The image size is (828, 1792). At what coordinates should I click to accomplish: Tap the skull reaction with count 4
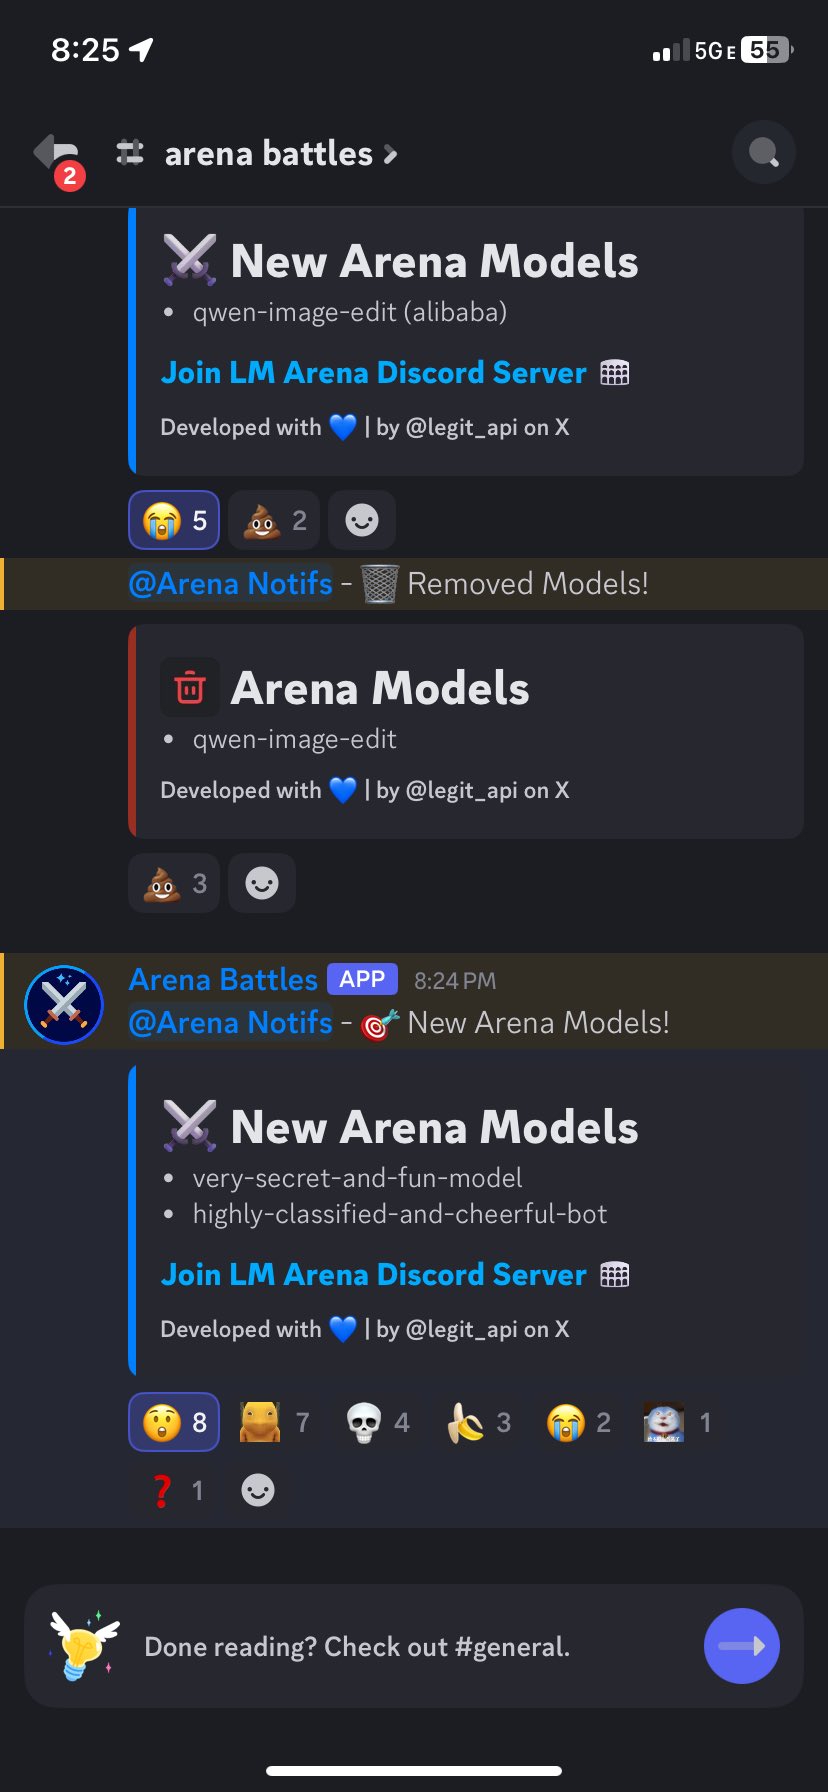(377, 1422)
